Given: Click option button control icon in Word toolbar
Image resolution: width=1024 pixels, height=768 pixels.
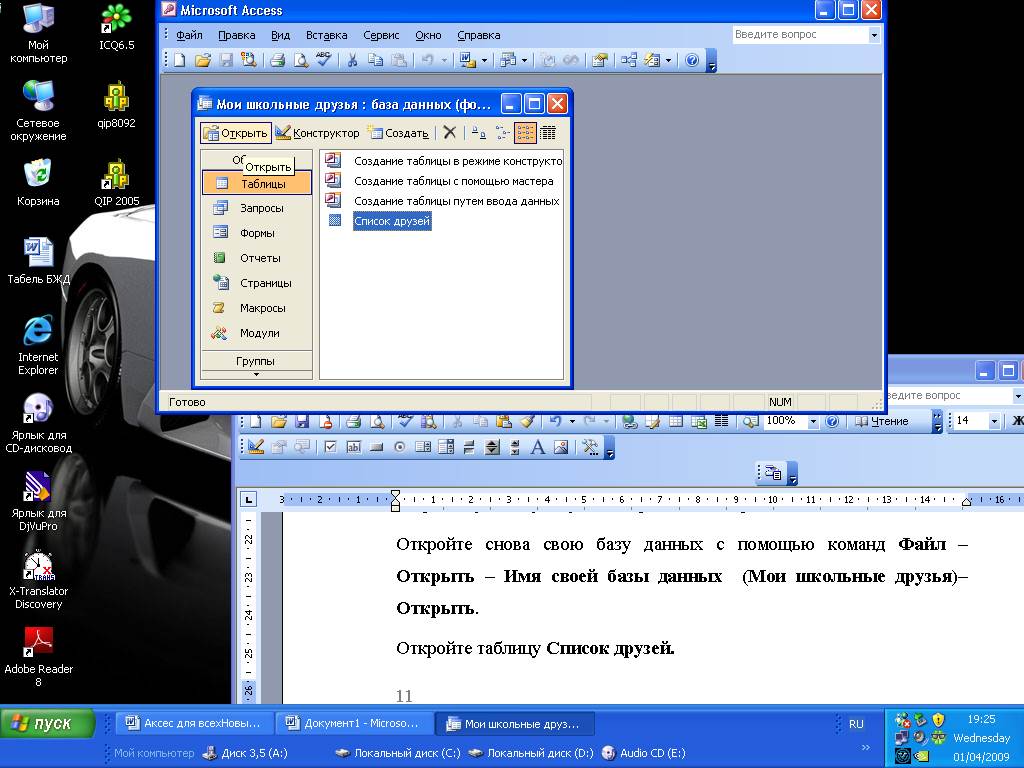Looking at the screenshot, I should [x=400, y=447].
